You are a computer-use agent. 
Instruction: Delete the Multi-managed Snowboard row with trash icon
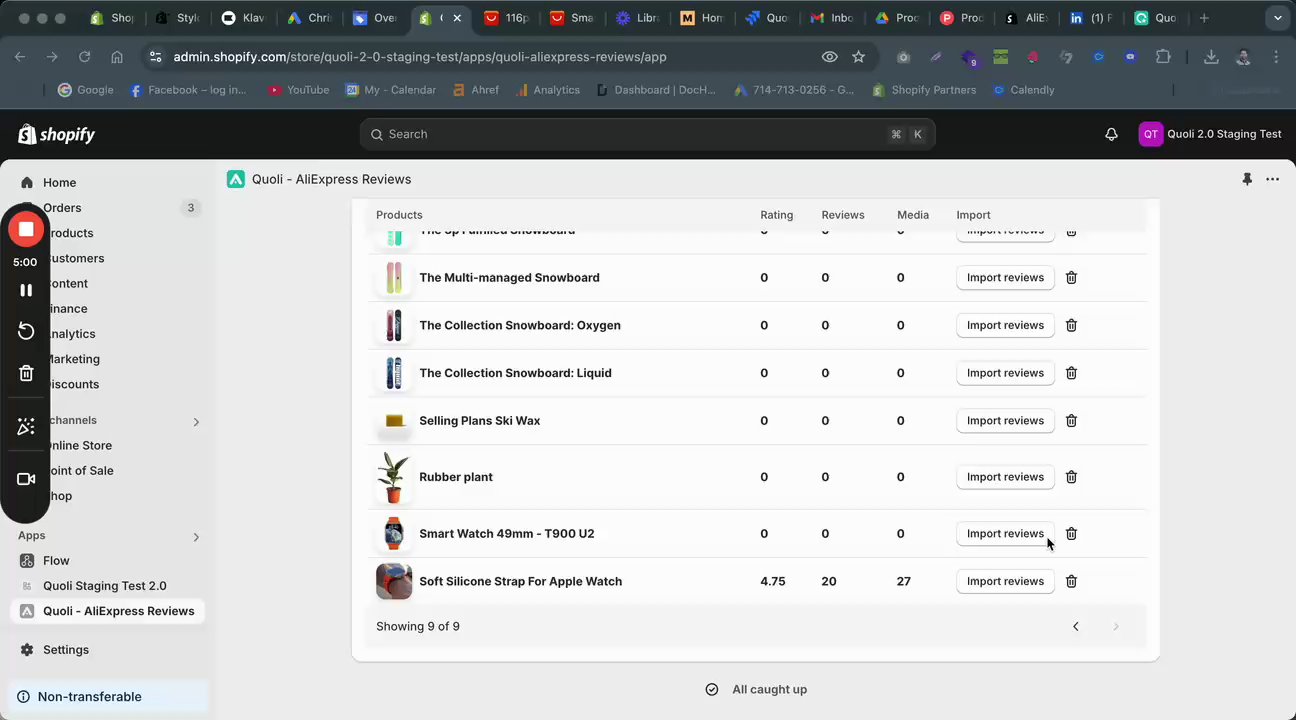[1071, 278]
